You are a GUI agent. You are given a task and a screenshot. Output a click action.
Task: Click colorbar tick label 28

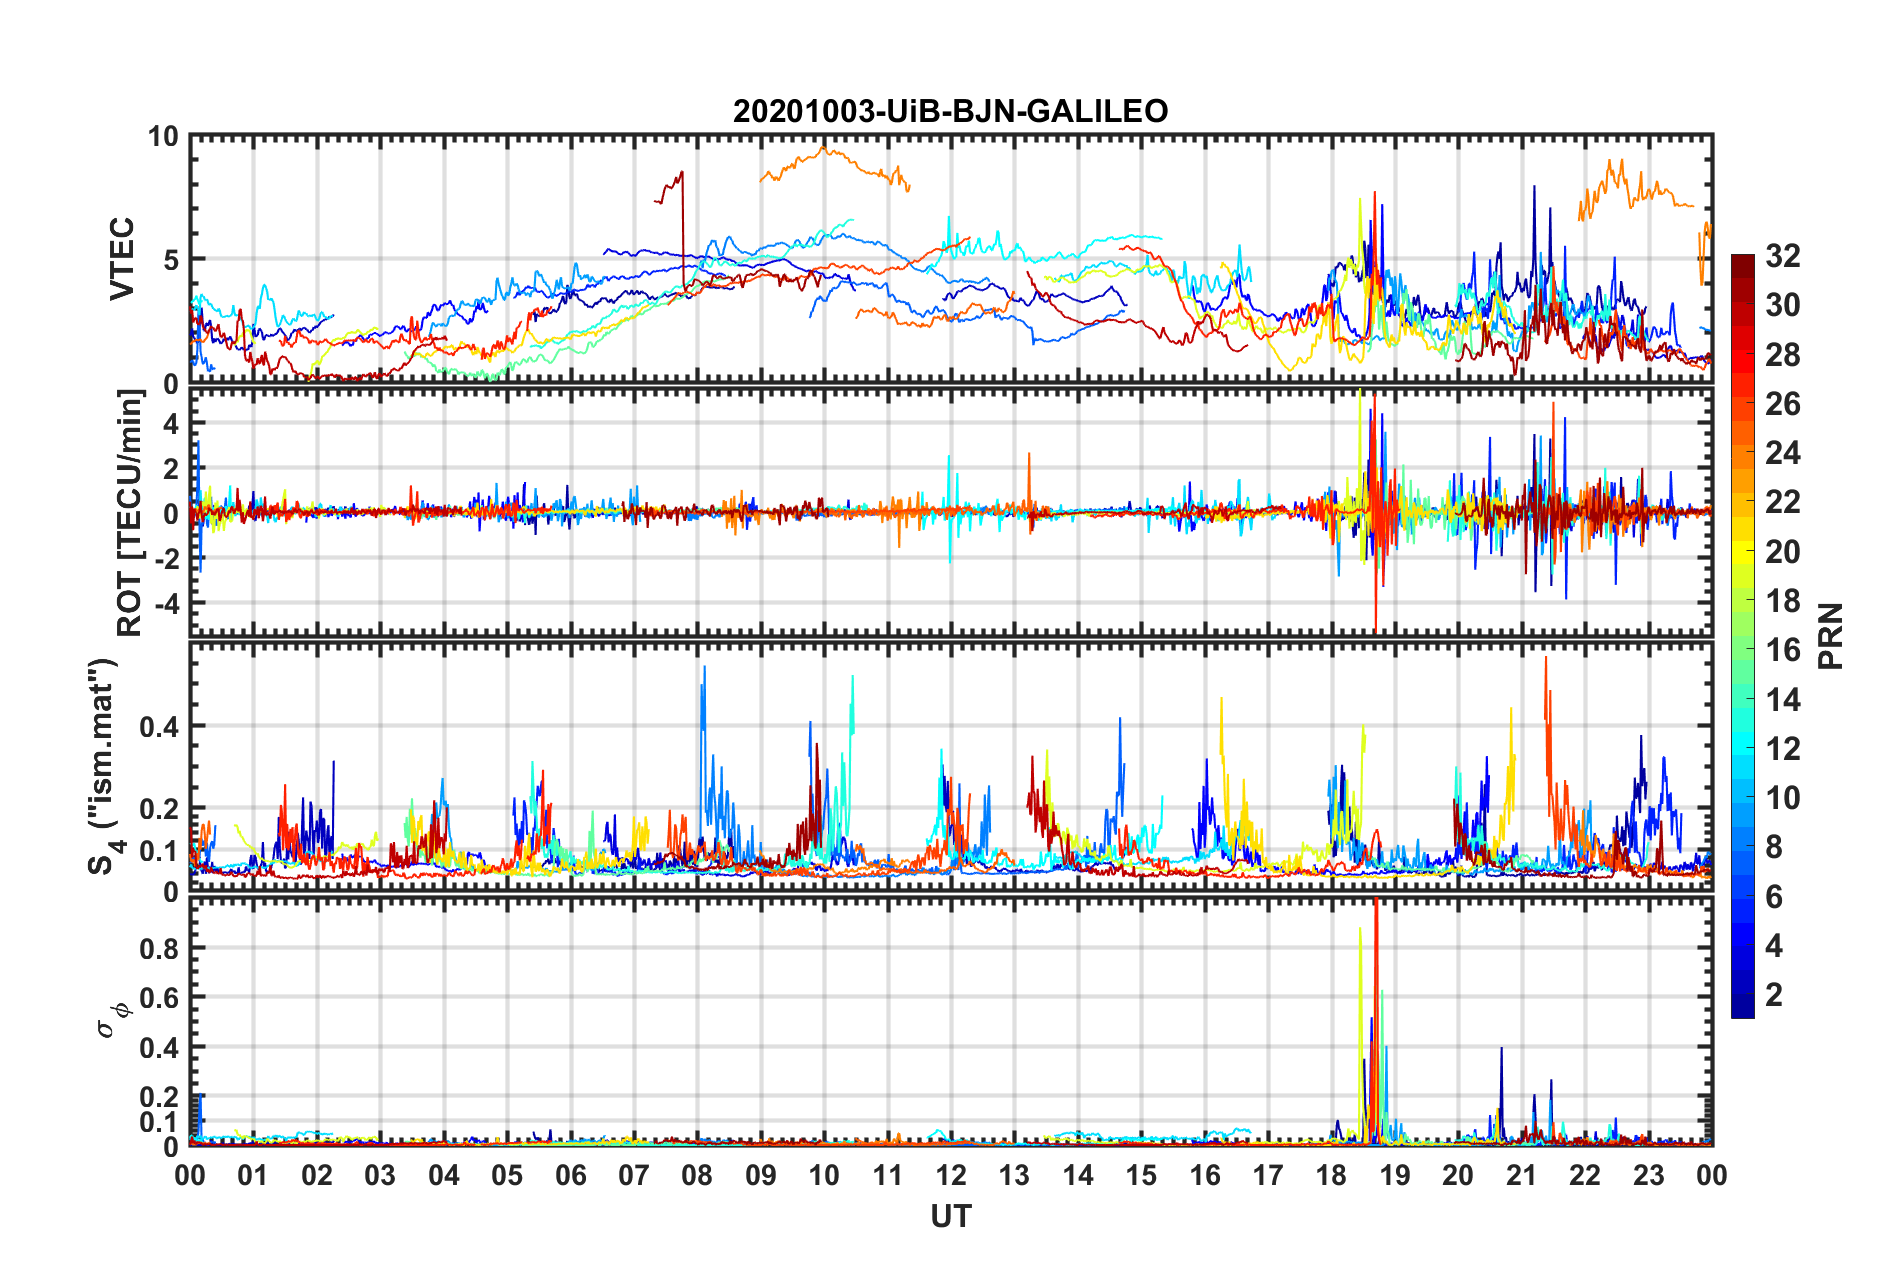[1782, 355]
